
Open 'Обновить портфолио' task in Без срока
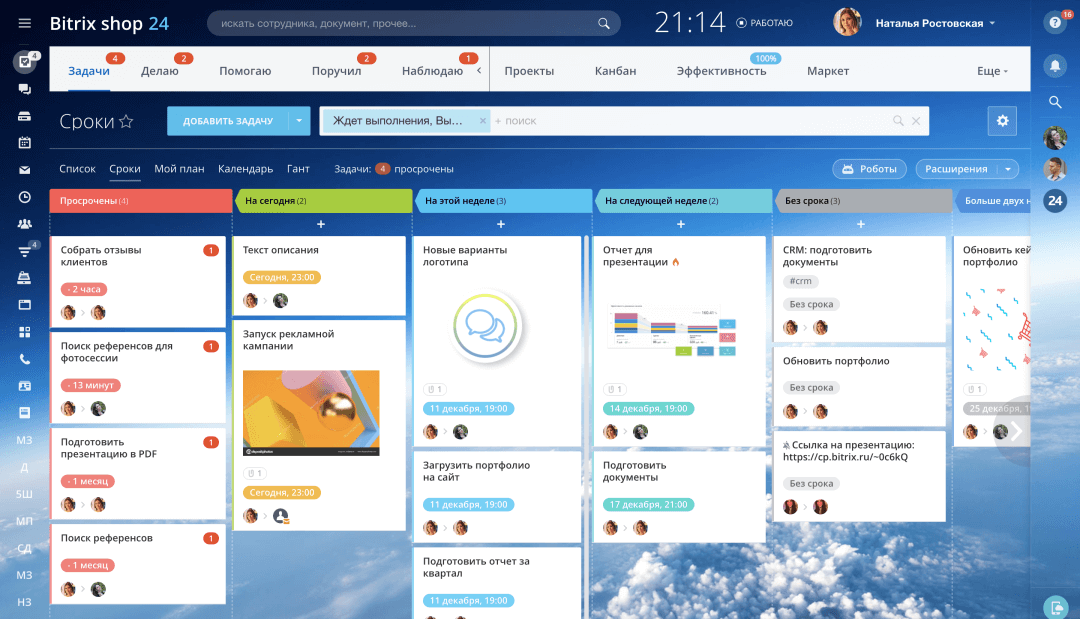pos(836,361)
